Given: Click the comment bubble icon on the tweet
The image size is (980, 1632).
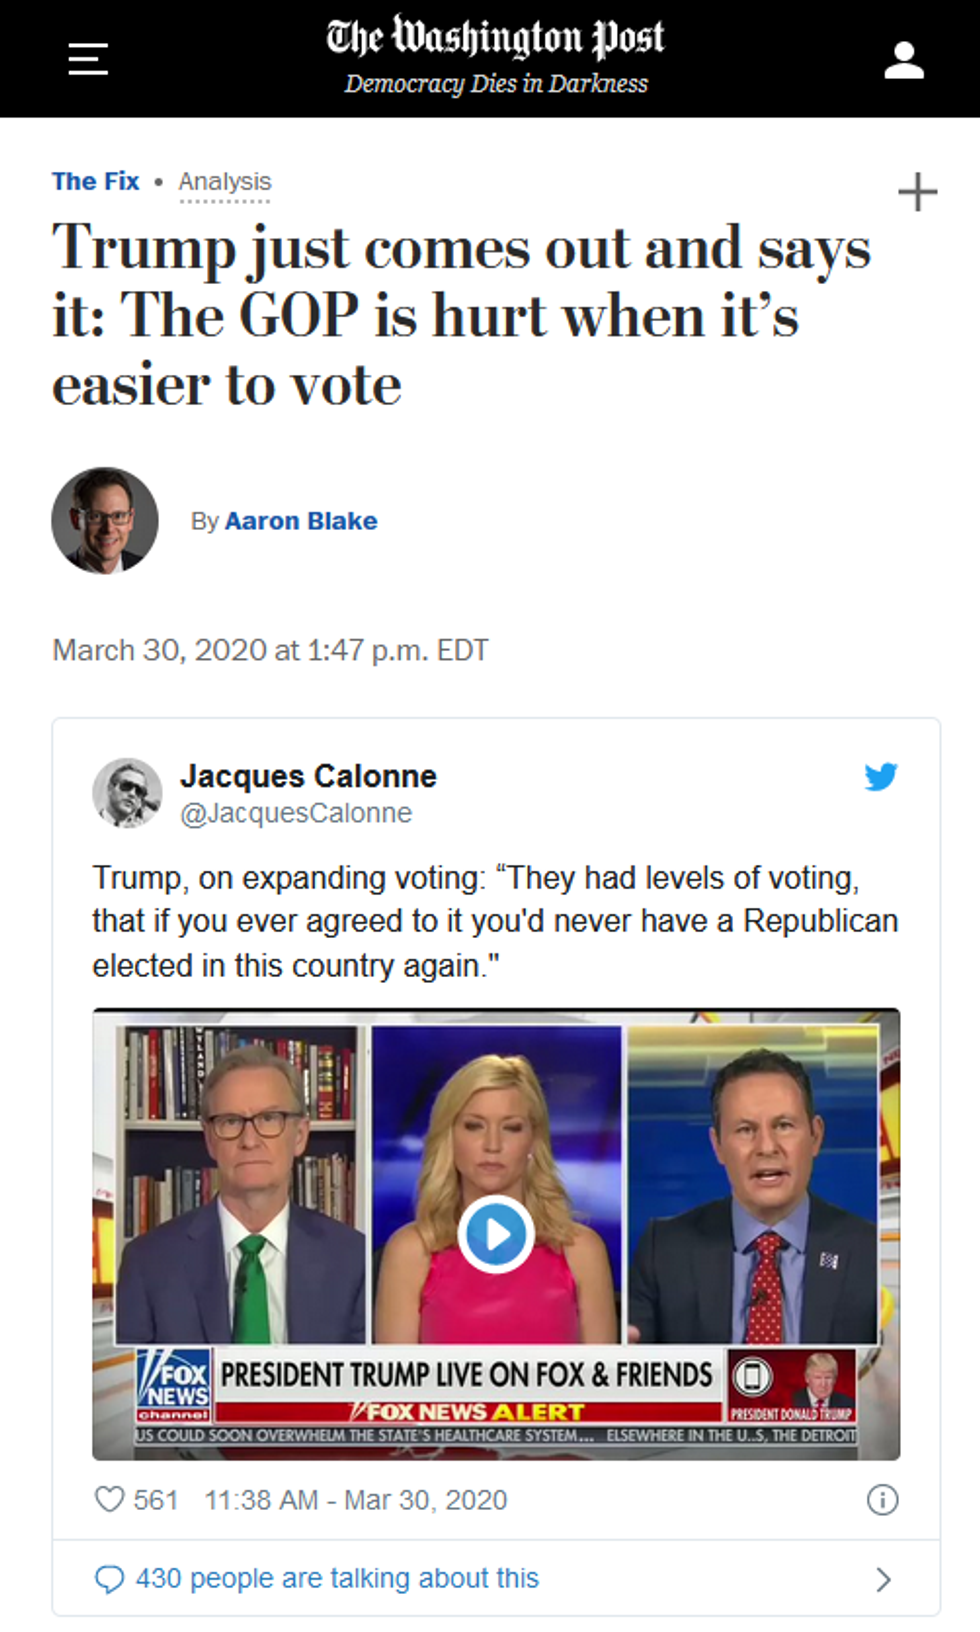Looking at the screenshot, I should pos(110,1577).
